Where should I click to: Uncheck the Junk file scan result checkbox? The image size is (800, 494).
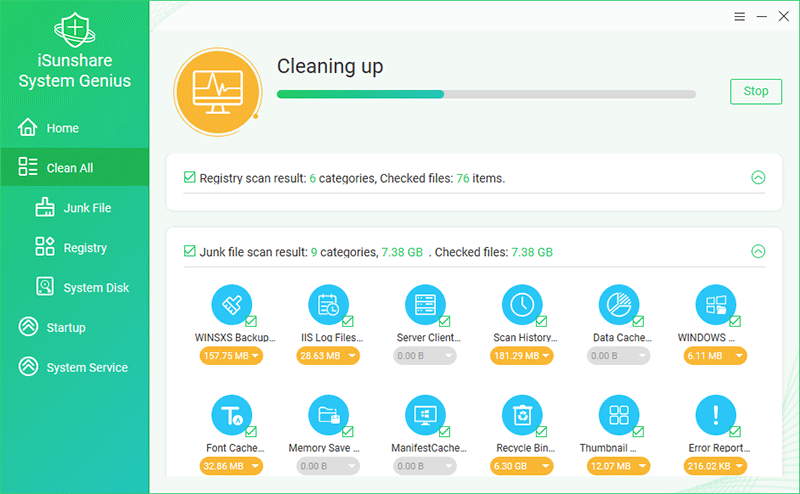click(190, 251)
